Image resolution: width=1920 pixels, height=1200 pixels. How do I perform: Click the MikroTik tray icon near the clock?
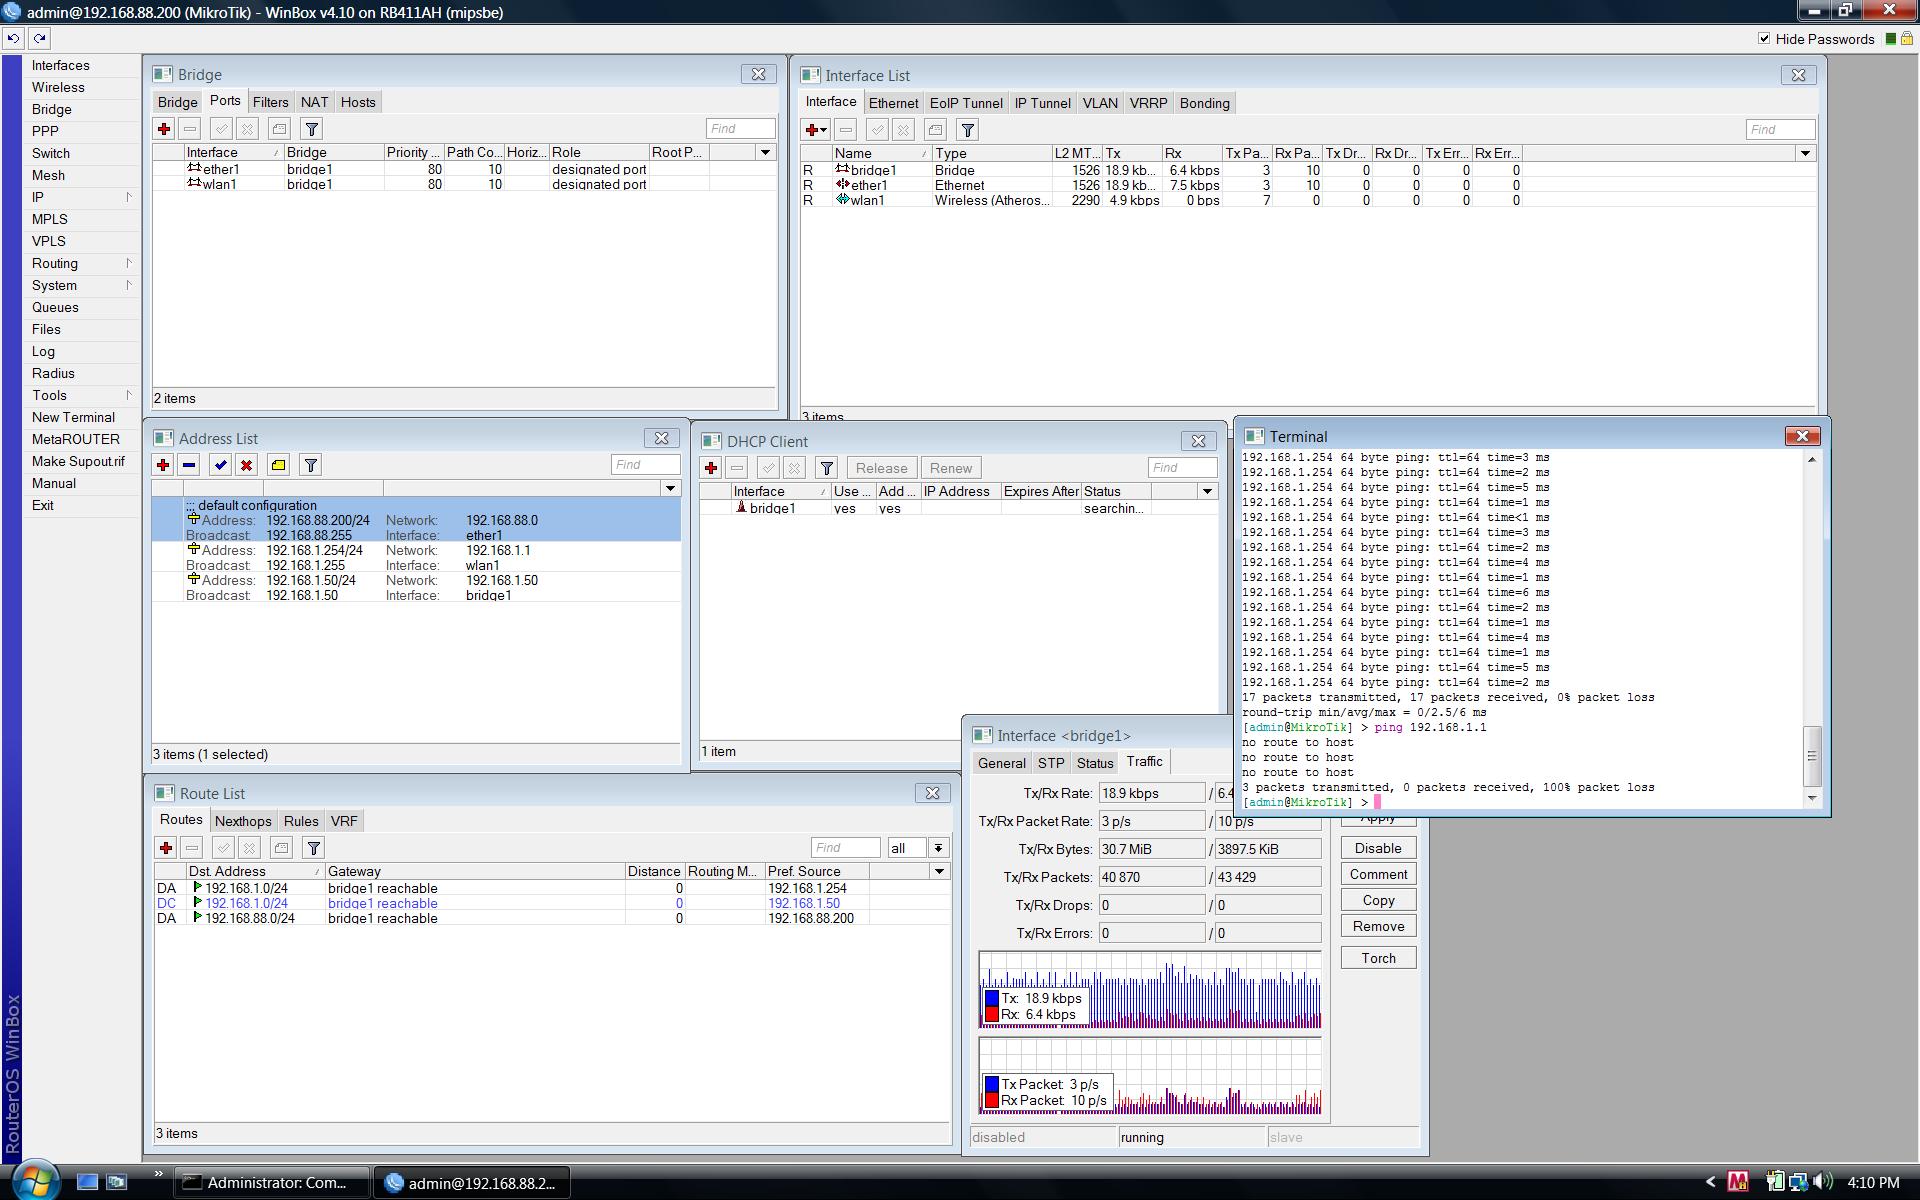(x=1737, y=1181)
